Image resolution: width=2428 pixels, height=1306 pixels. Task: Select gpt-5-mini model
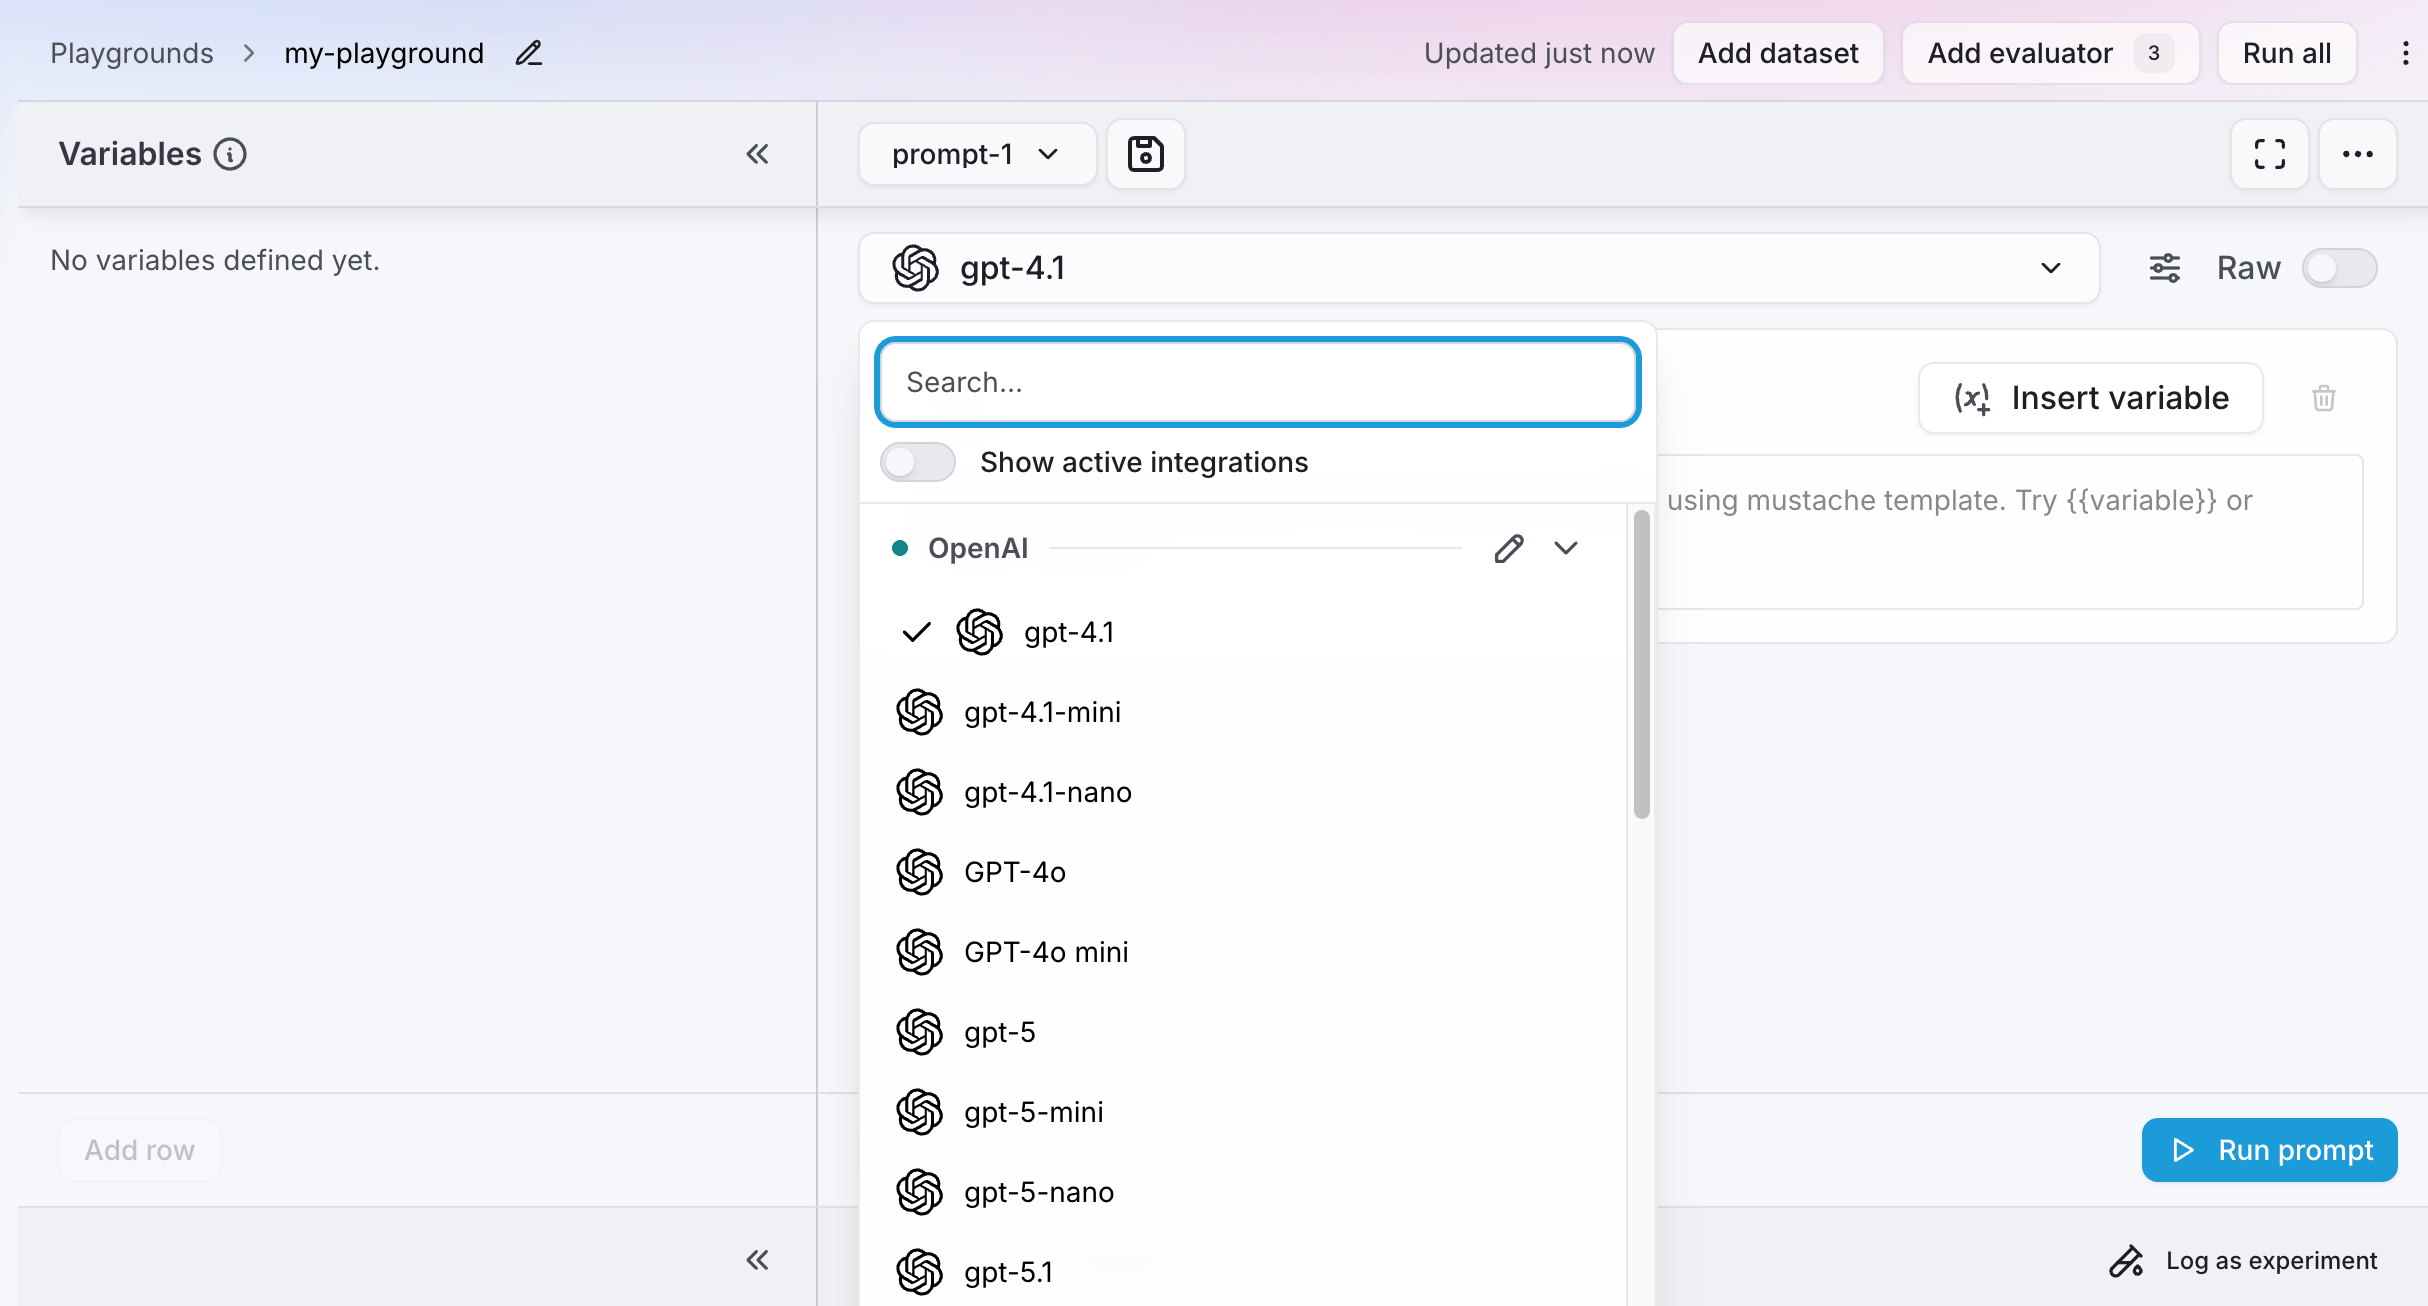pos(1244,1112)
